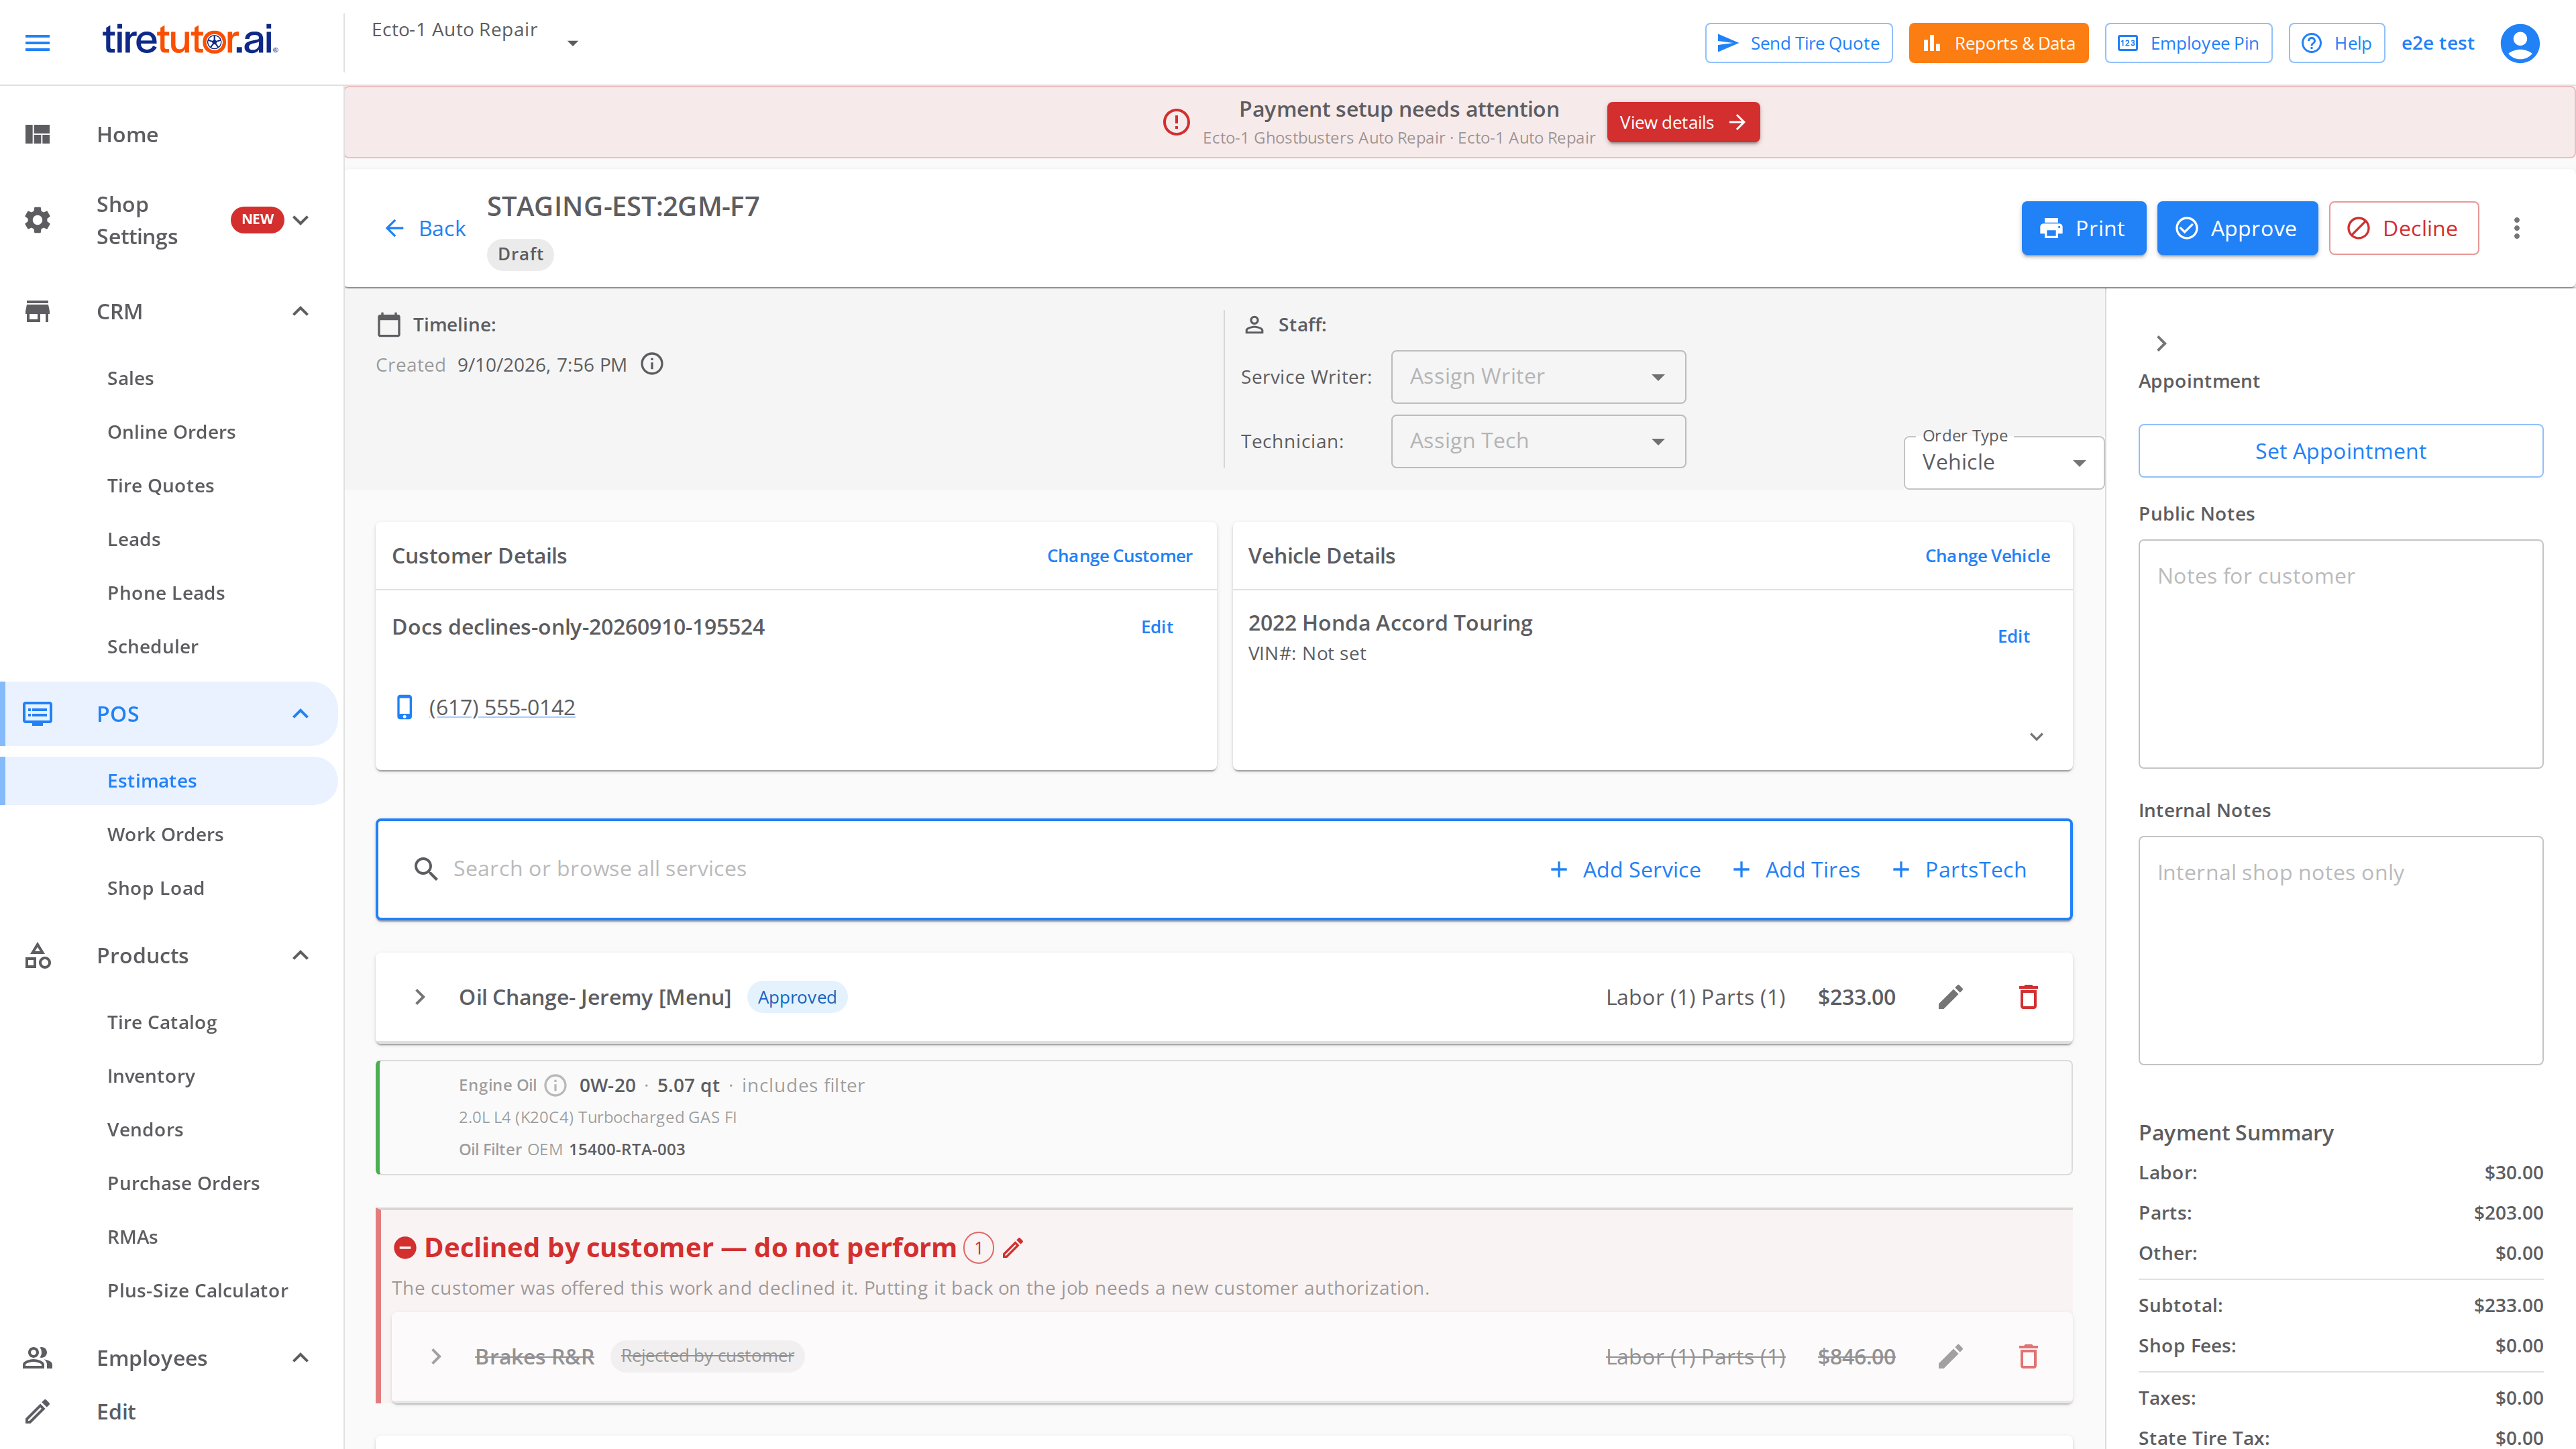The height and width of the screenshot is (1449, 2576).
Task: Click the Internal shop notes only text area
Action: pos(2340,950)
